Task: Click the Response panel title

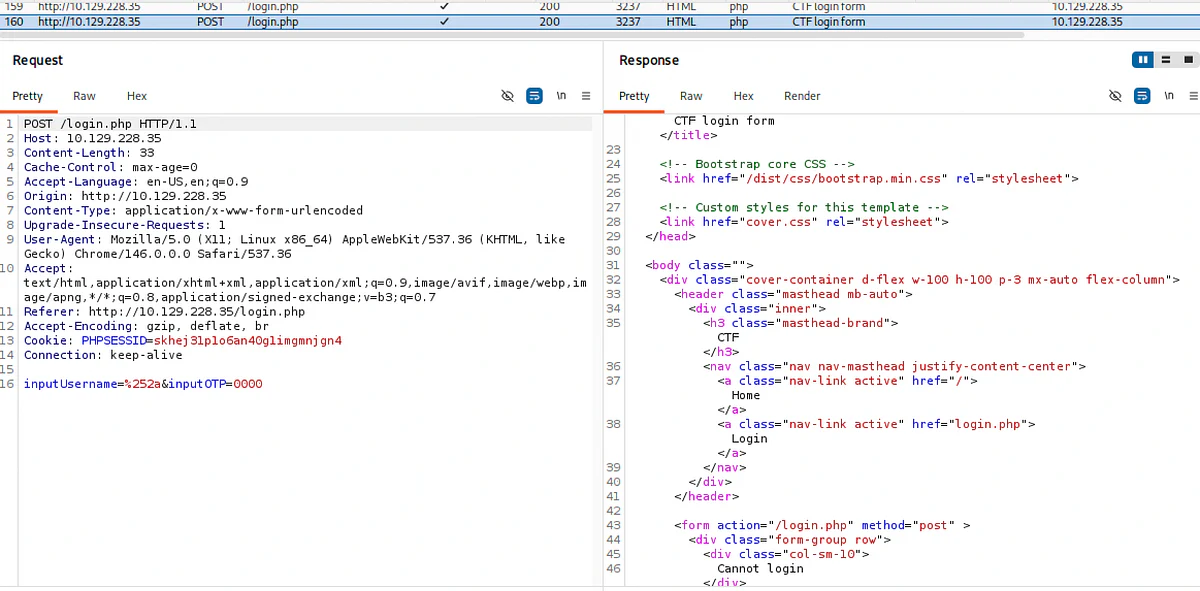Action: point(649,60)
